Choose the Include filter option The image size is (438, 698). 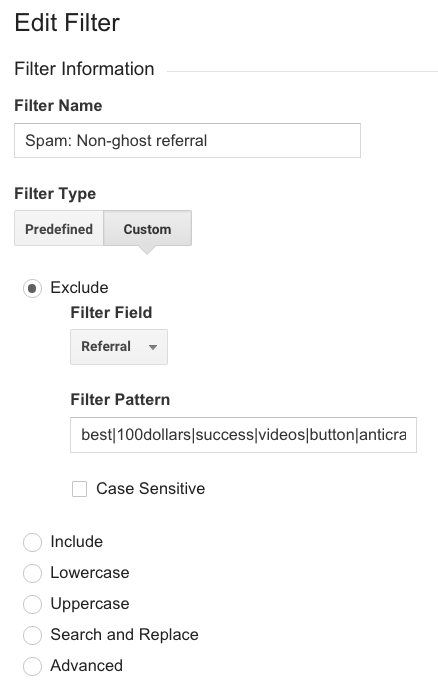tap(32, 542)
